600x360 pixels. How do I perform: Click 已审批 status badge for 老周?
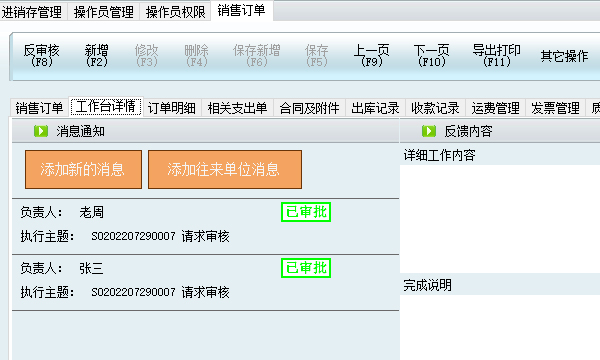(306, 212)
